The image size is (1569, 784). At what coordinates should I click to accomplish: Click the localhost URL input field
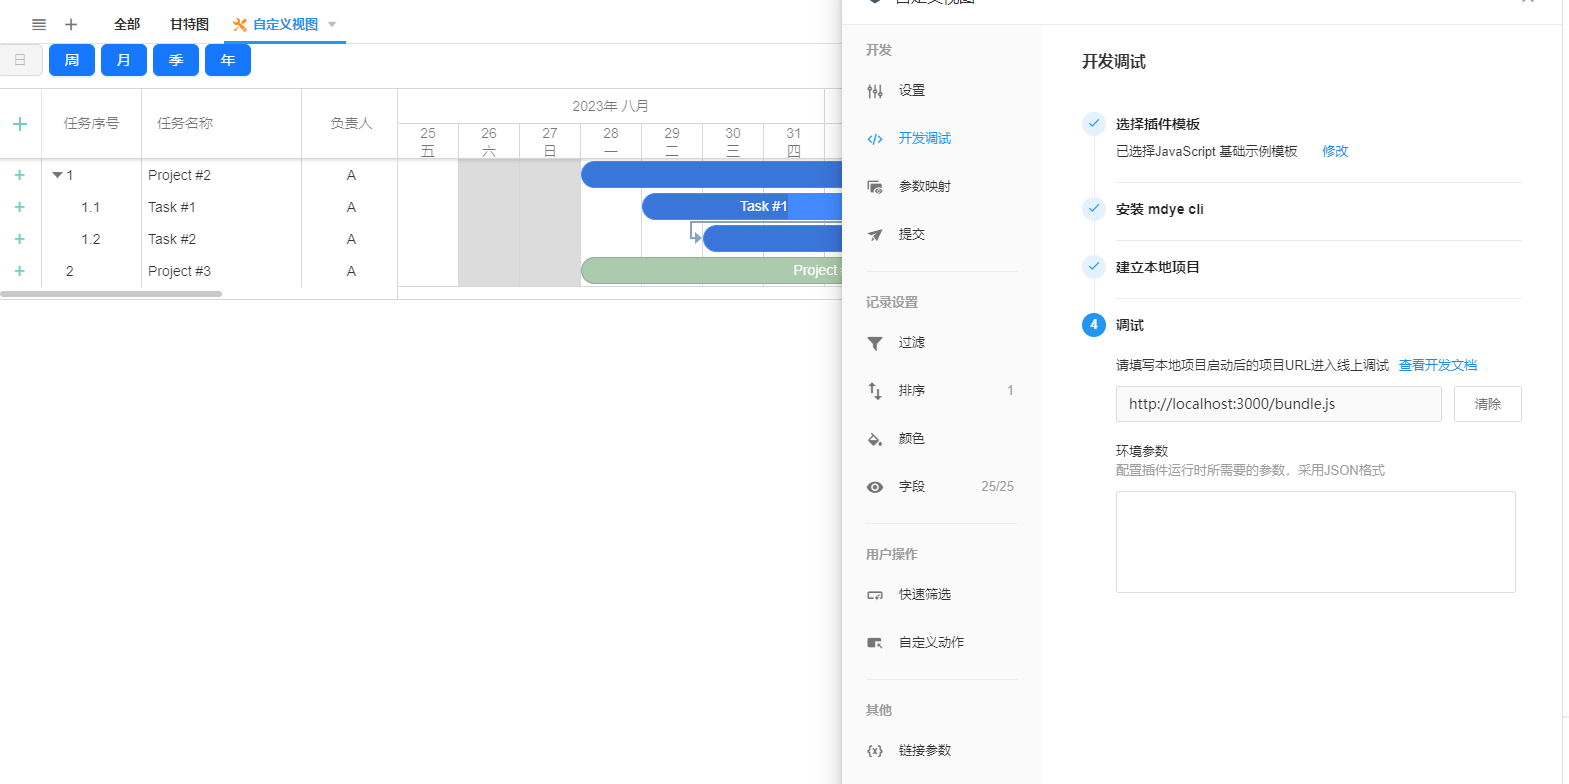[1277, 404]
